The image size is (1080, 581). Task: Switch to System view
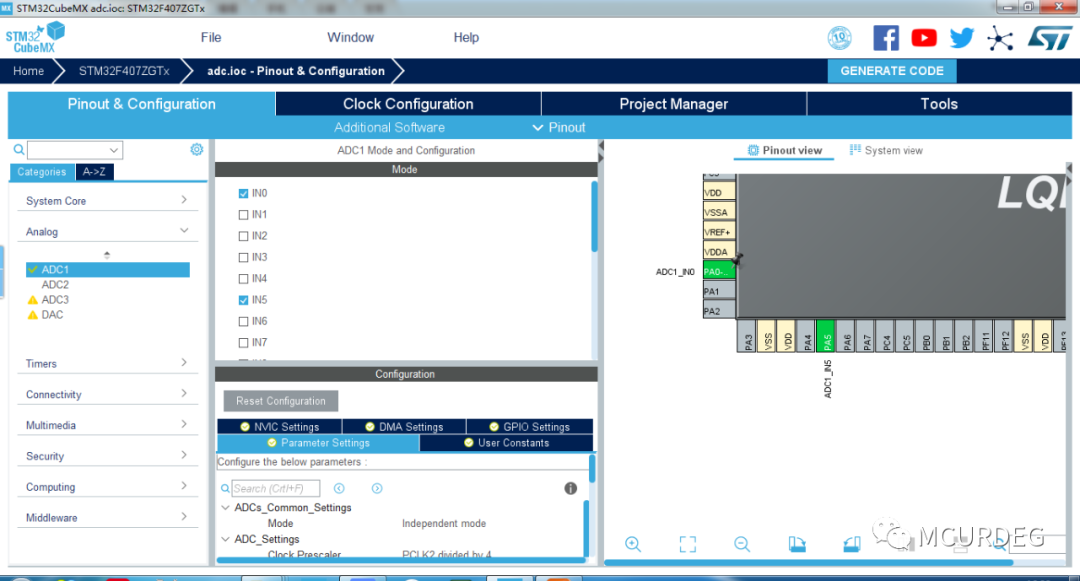886,150
